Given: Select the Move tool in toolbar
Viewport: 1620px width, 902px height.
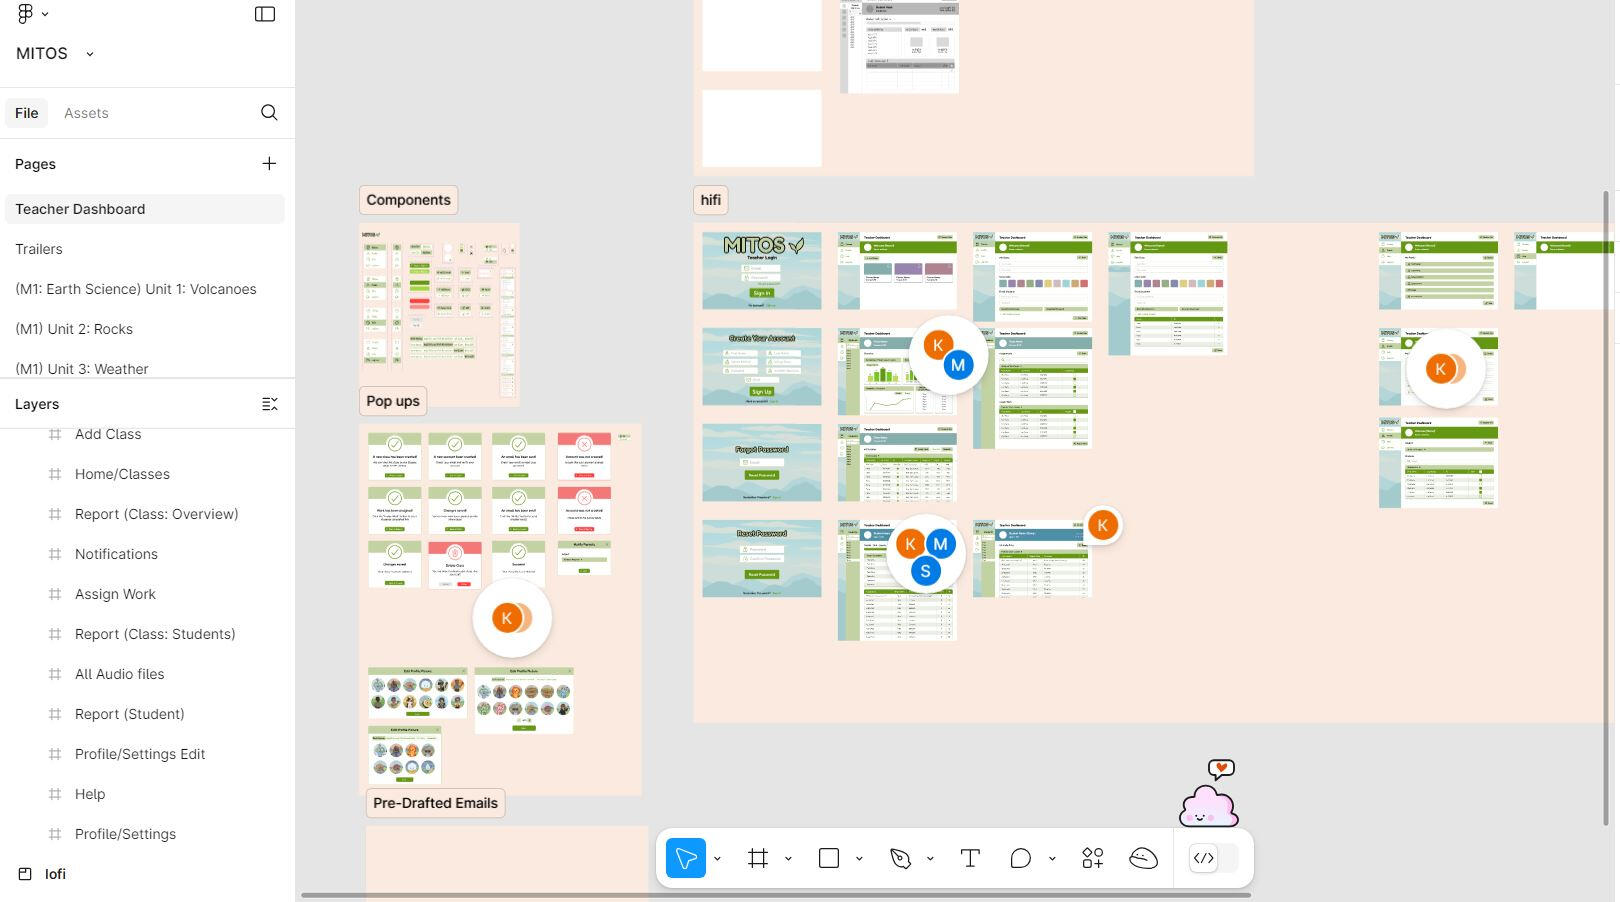Looking at the screenshot, I should point(686,858).
